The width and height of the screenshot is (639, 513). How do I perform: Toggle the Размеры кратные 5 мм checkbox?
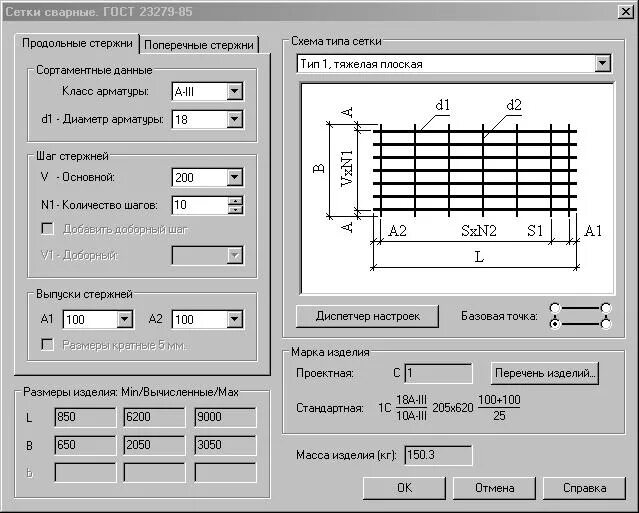[48, 345]
